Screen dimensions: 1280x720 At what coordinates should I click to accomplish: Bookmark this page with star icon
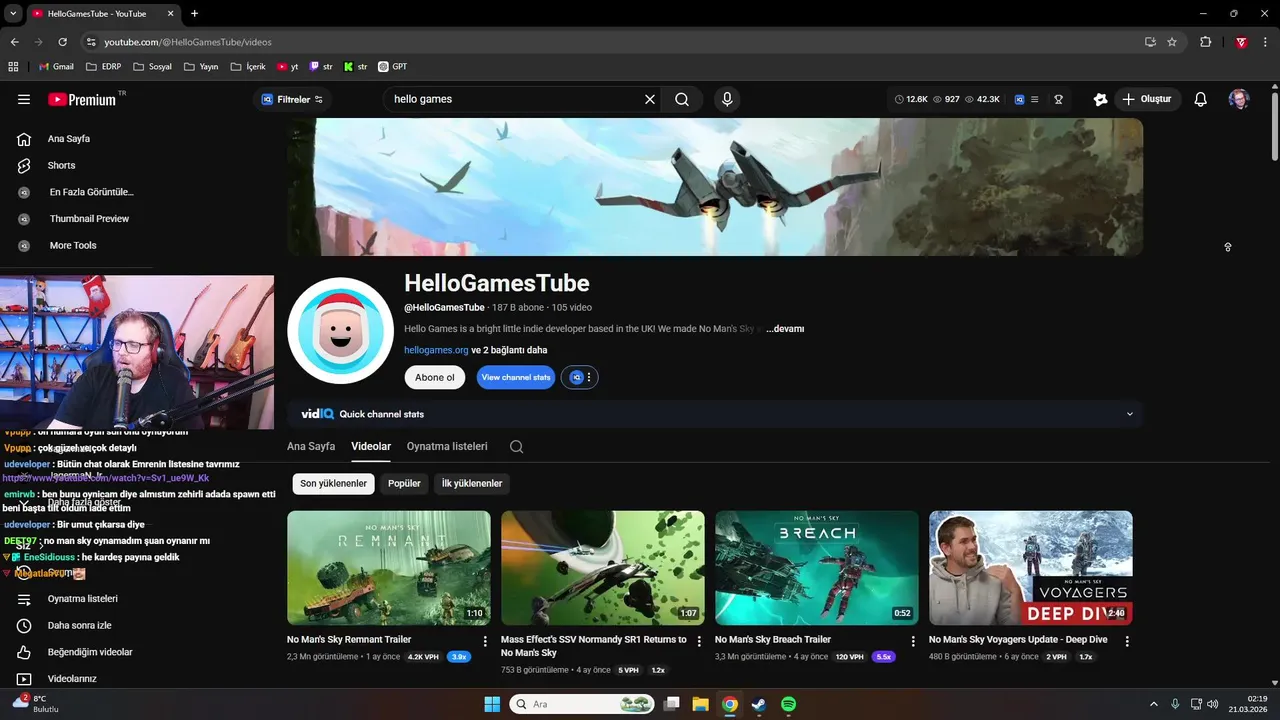(1172, 42)
